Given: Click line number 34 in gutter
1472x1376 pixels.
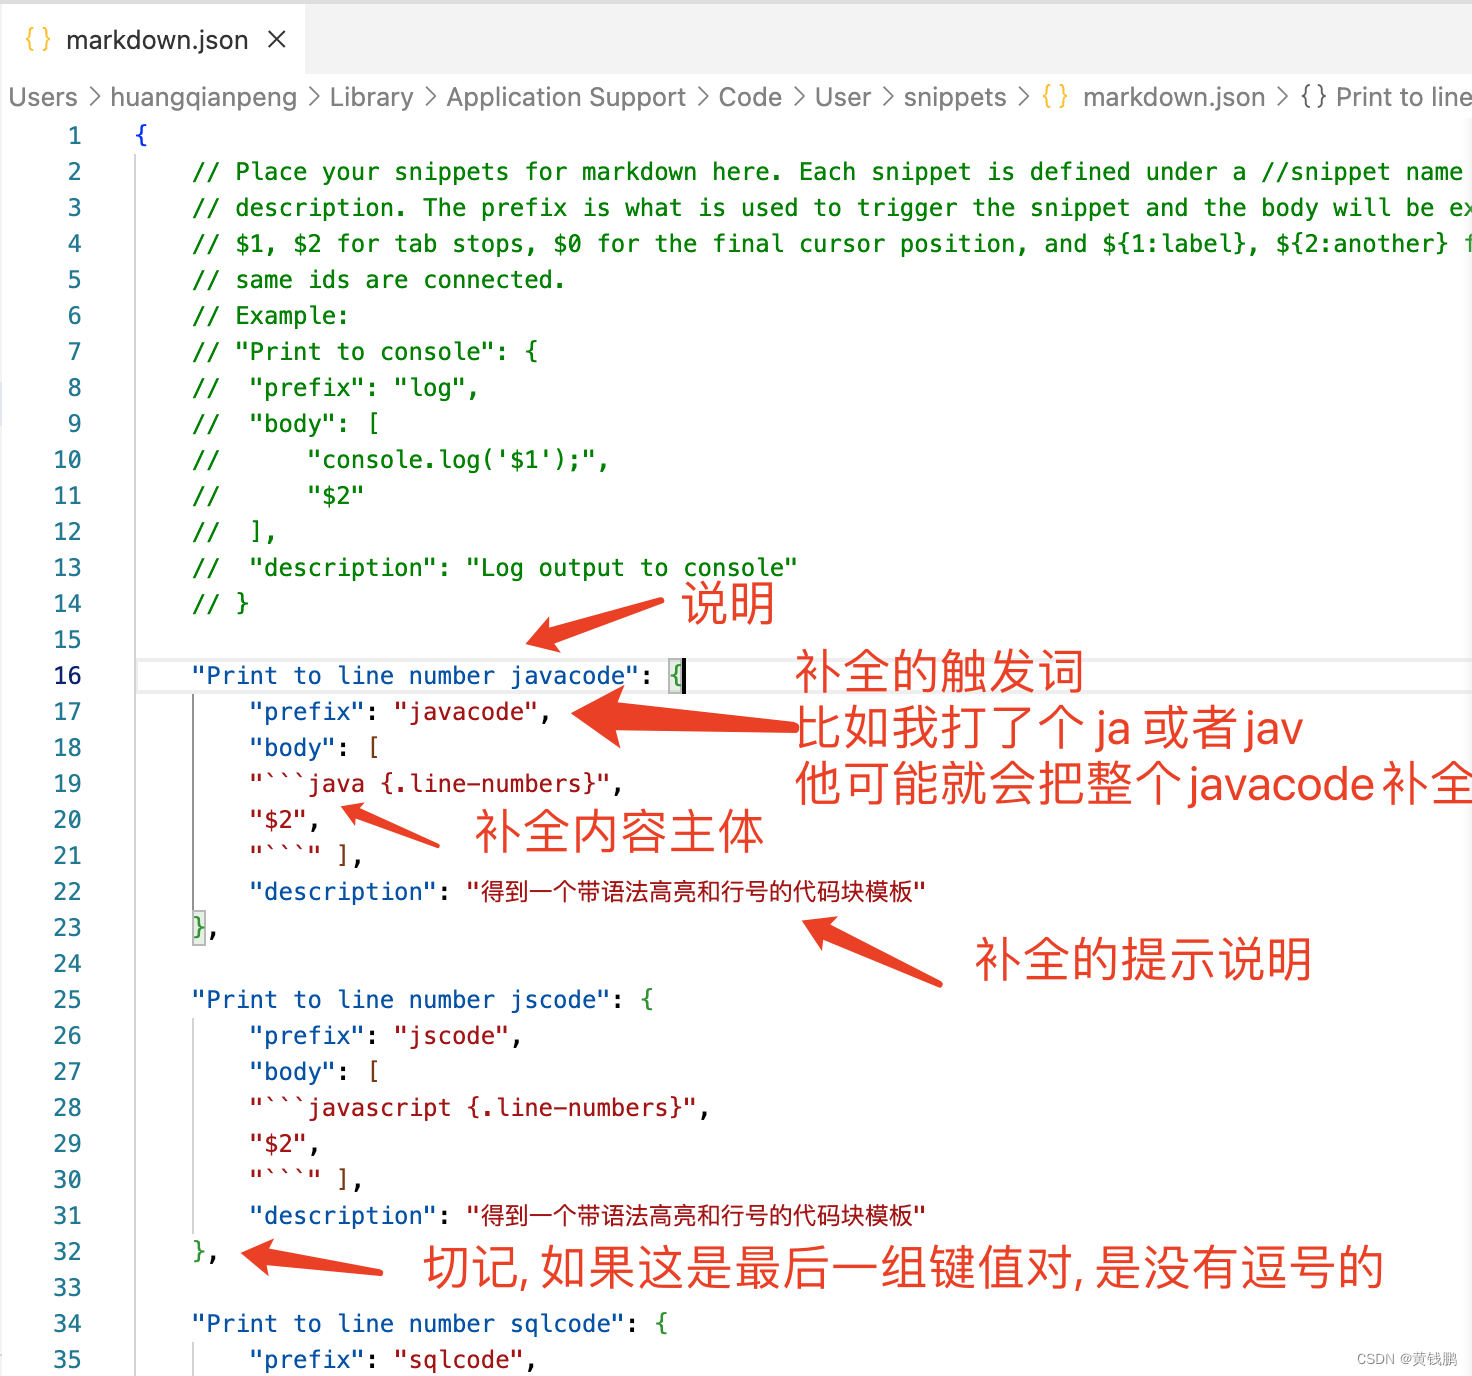Looking at the screenshot, I should [67, 1323].
